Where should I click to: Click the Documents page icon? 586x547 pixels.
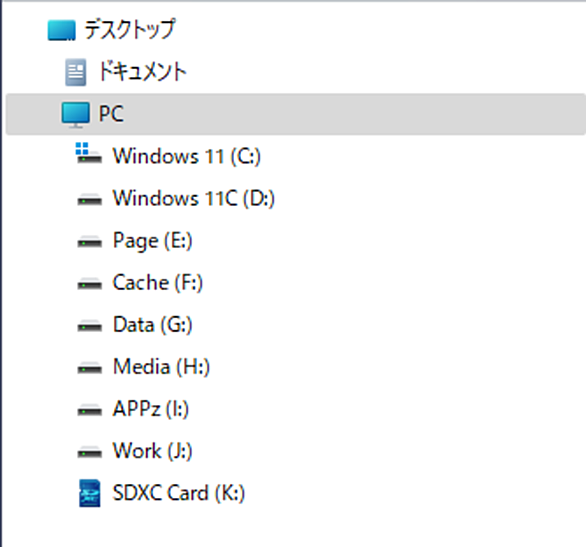tap(75, 72)
